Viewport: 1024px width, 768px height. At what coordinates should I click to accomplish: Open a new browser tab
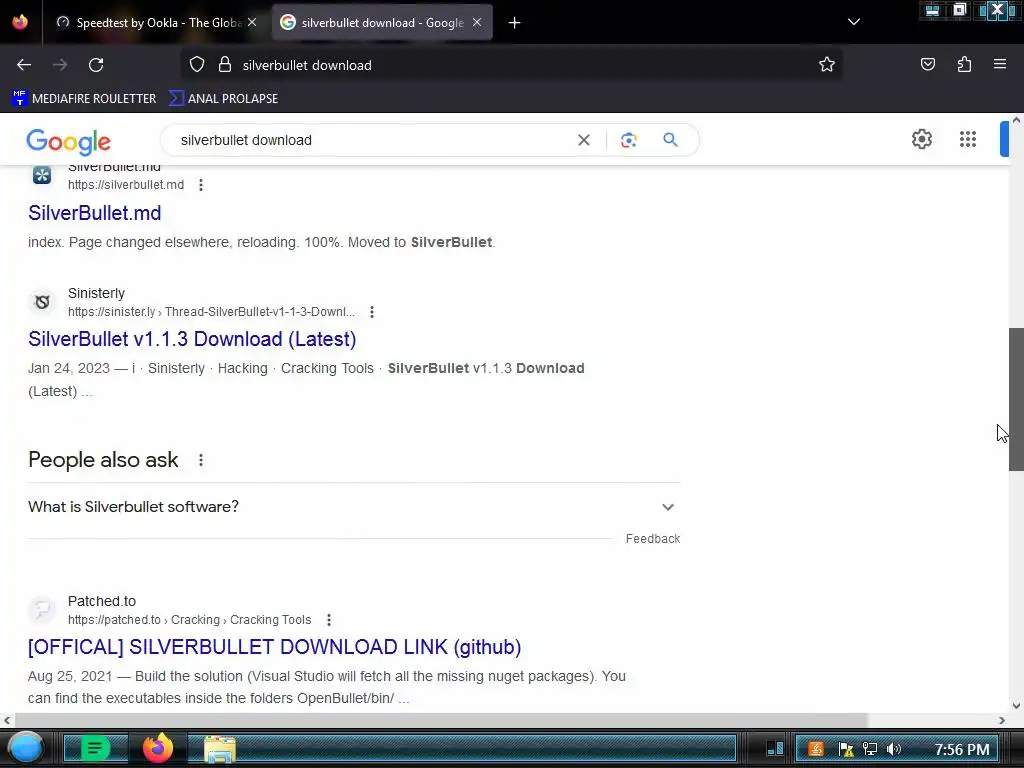pyautogui.click(x=515, y=23)
